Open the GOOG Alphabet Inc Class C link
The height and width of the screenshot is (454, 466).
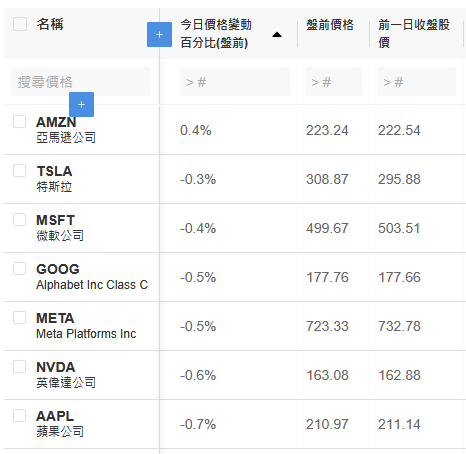pyautogui.click(x=92, y=277)
